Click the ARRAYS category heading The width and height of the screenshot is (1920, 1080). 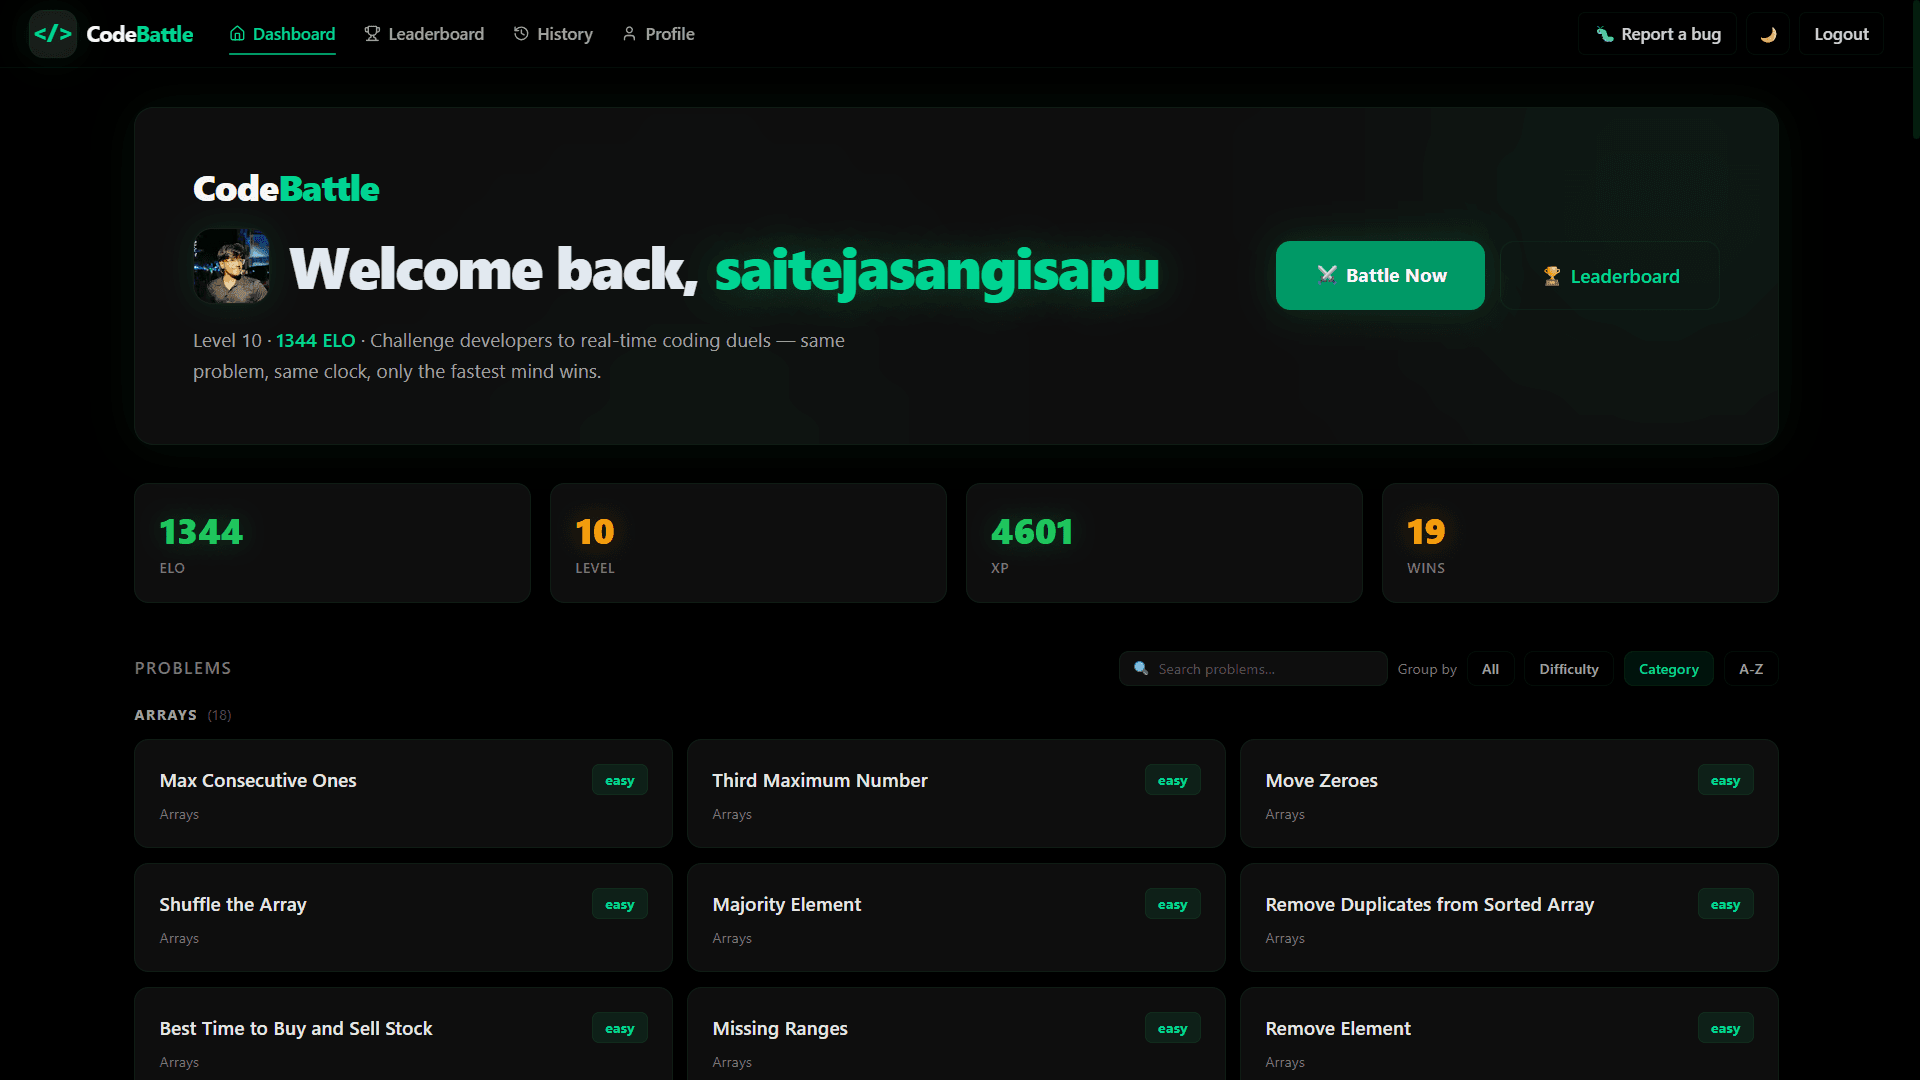166,715
